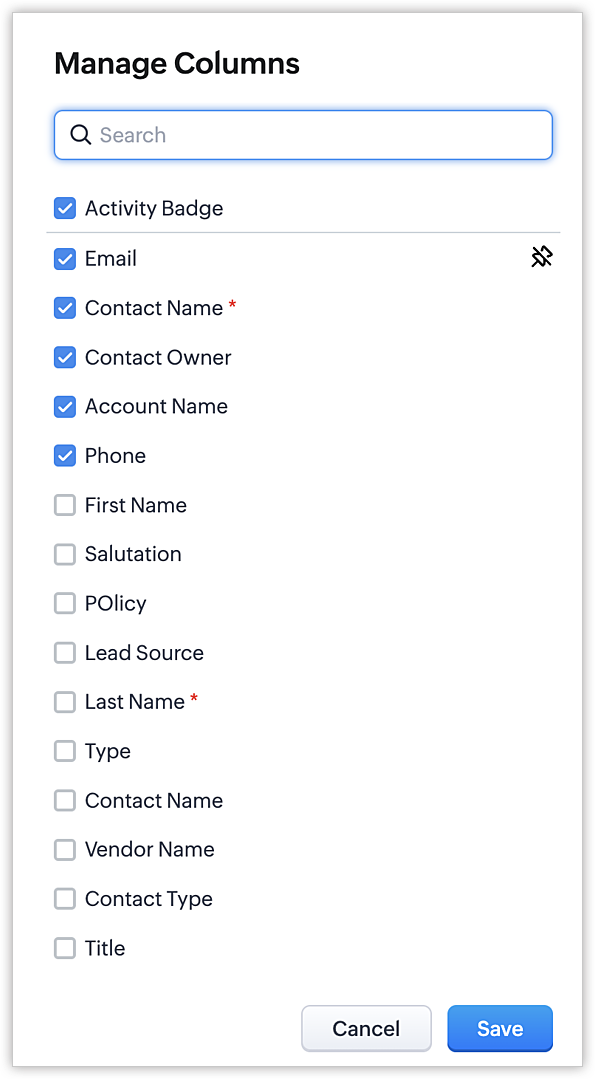Tick the Vendor Name checkbox

click(x=65, y=850)
